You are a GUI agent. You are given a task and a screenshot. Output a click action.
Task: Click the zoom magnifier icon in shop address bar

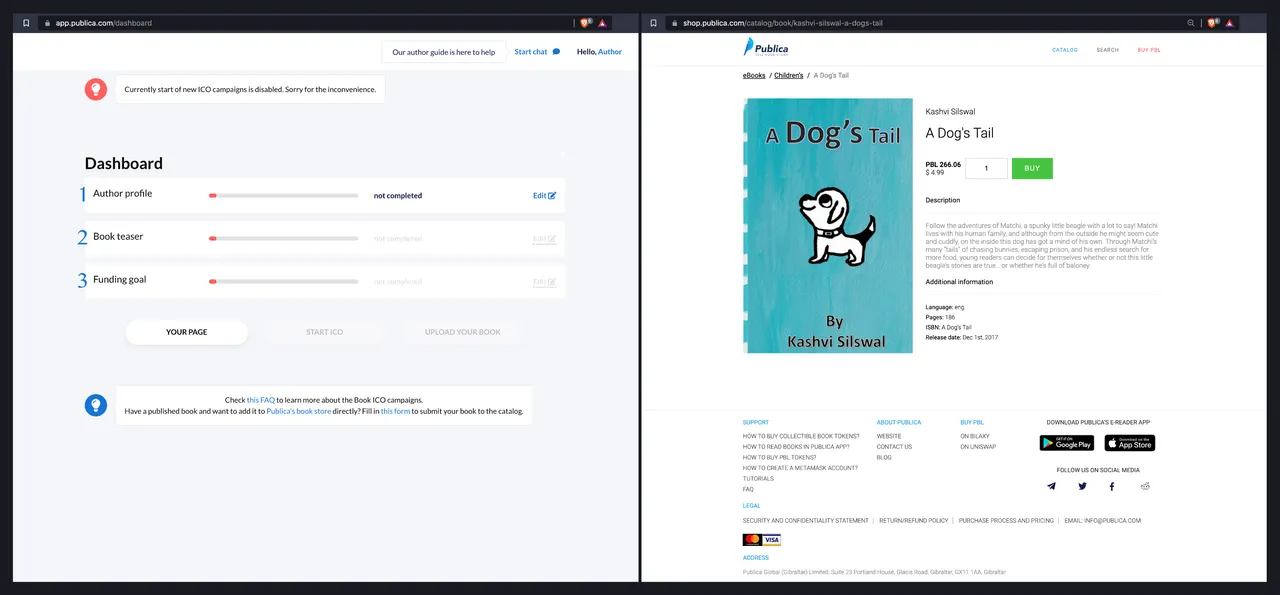[1191, 23]
